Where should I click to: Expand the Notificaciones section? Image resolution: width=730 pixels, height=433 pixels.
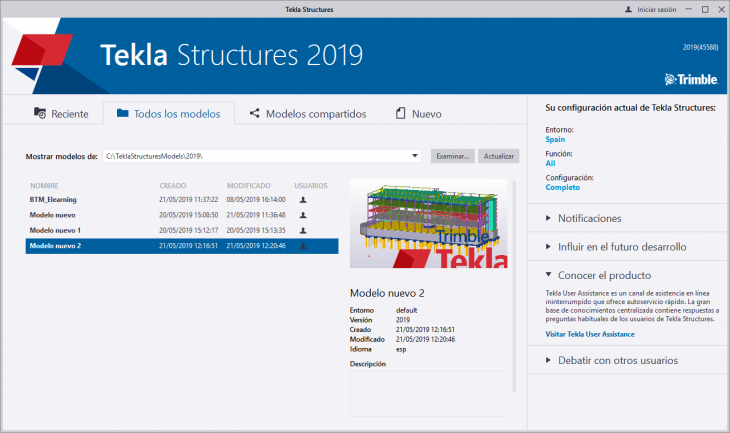[589, 218]
